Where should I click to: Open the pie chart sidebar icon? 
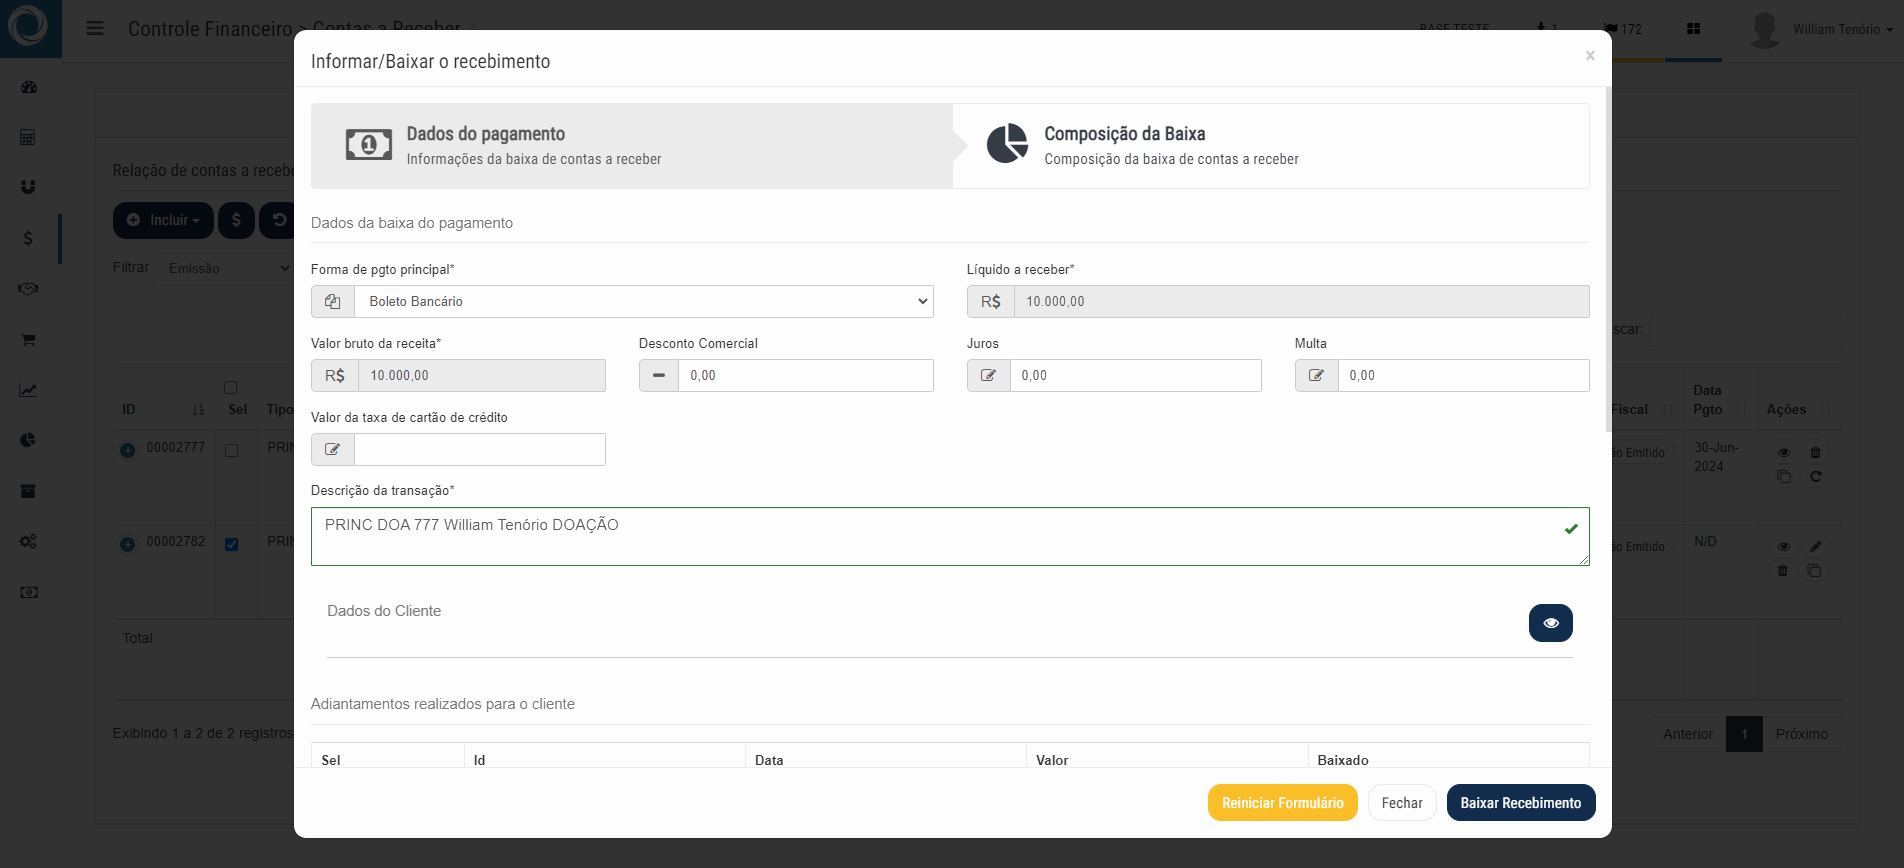click(28, 440)
